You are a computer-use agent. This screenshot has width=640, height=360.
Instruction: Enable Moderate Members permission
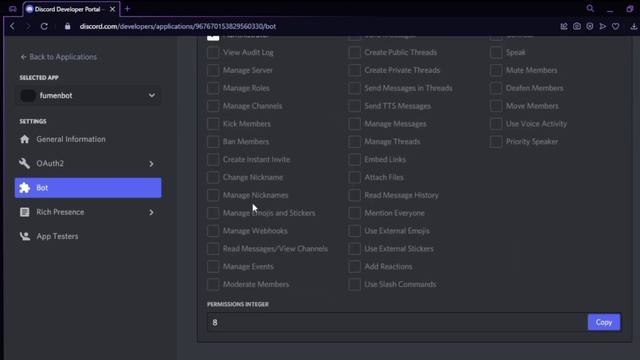[213, 284]
